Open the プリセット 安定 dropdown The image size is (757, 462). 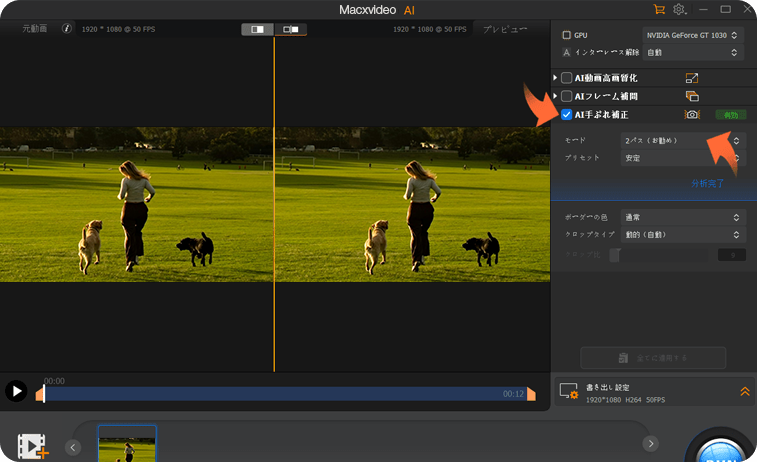click(682, 158)
